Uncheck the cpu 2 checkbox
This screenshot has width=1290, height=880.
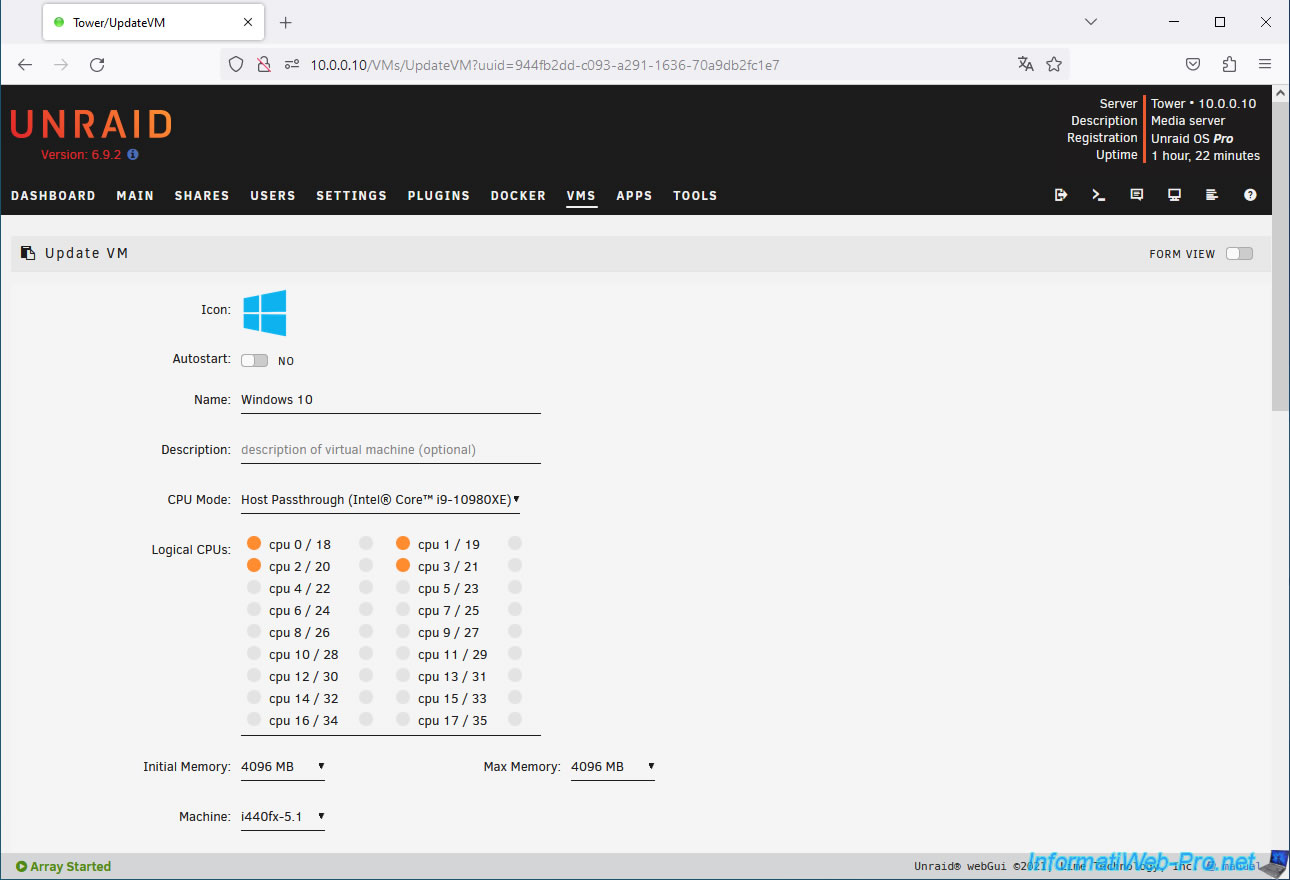coord(254,565)
